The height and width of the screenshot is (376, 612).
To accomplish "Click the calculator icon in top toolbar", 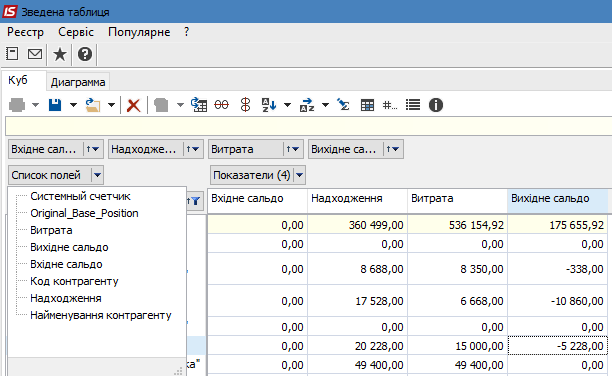I will click(12, 54).
